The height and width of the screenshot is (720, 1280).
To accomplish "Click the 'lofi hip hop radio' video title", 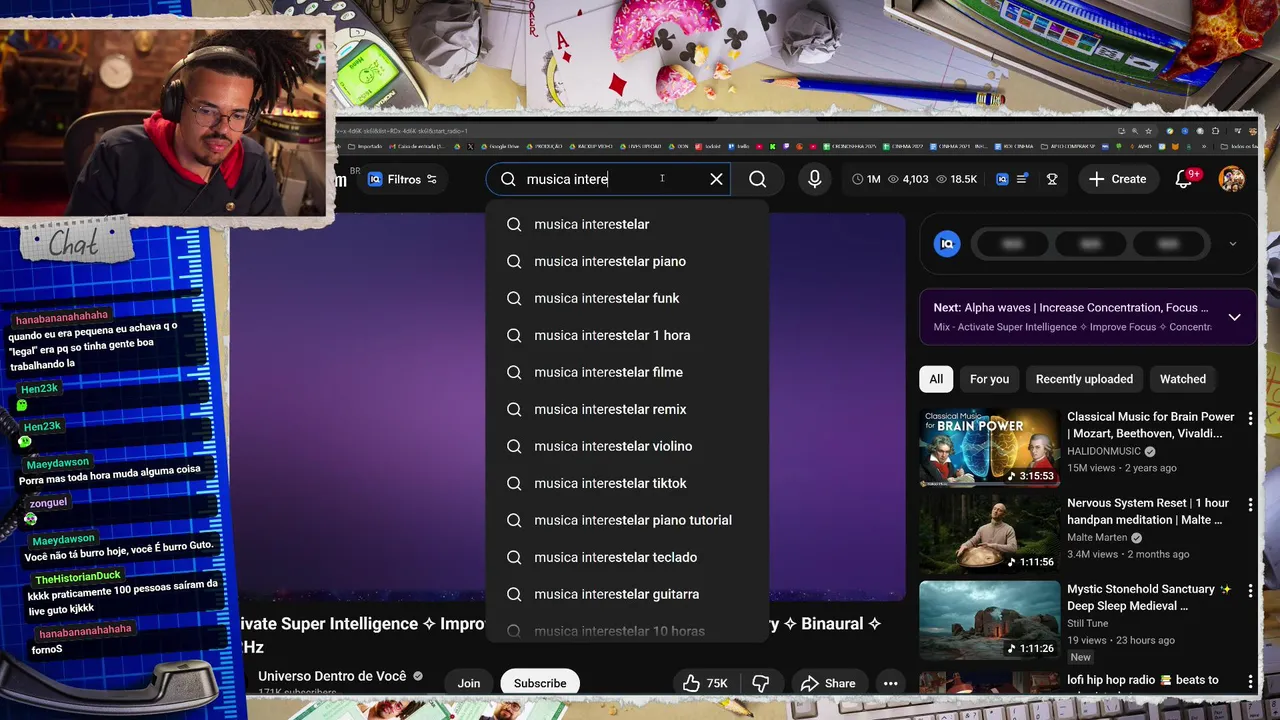I will point(1143,680).
